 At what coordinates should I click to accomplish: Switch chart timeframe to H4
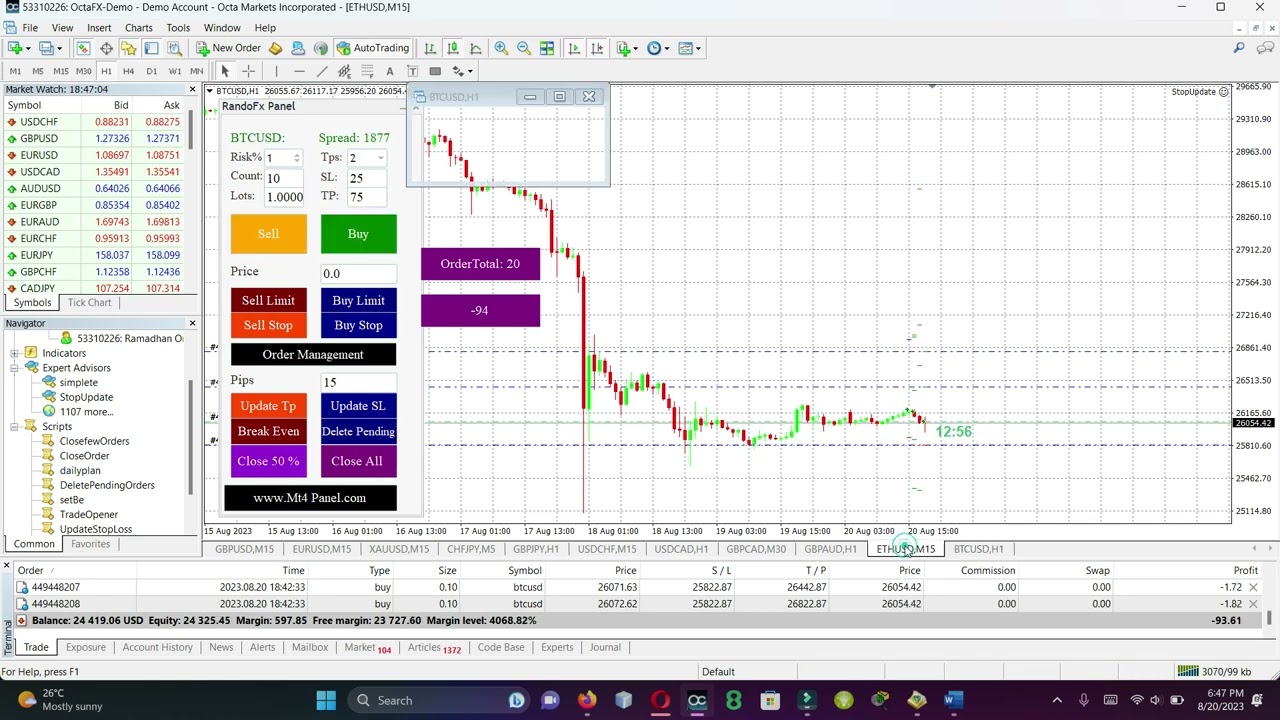pyautogui.click(x=128, y=71)
